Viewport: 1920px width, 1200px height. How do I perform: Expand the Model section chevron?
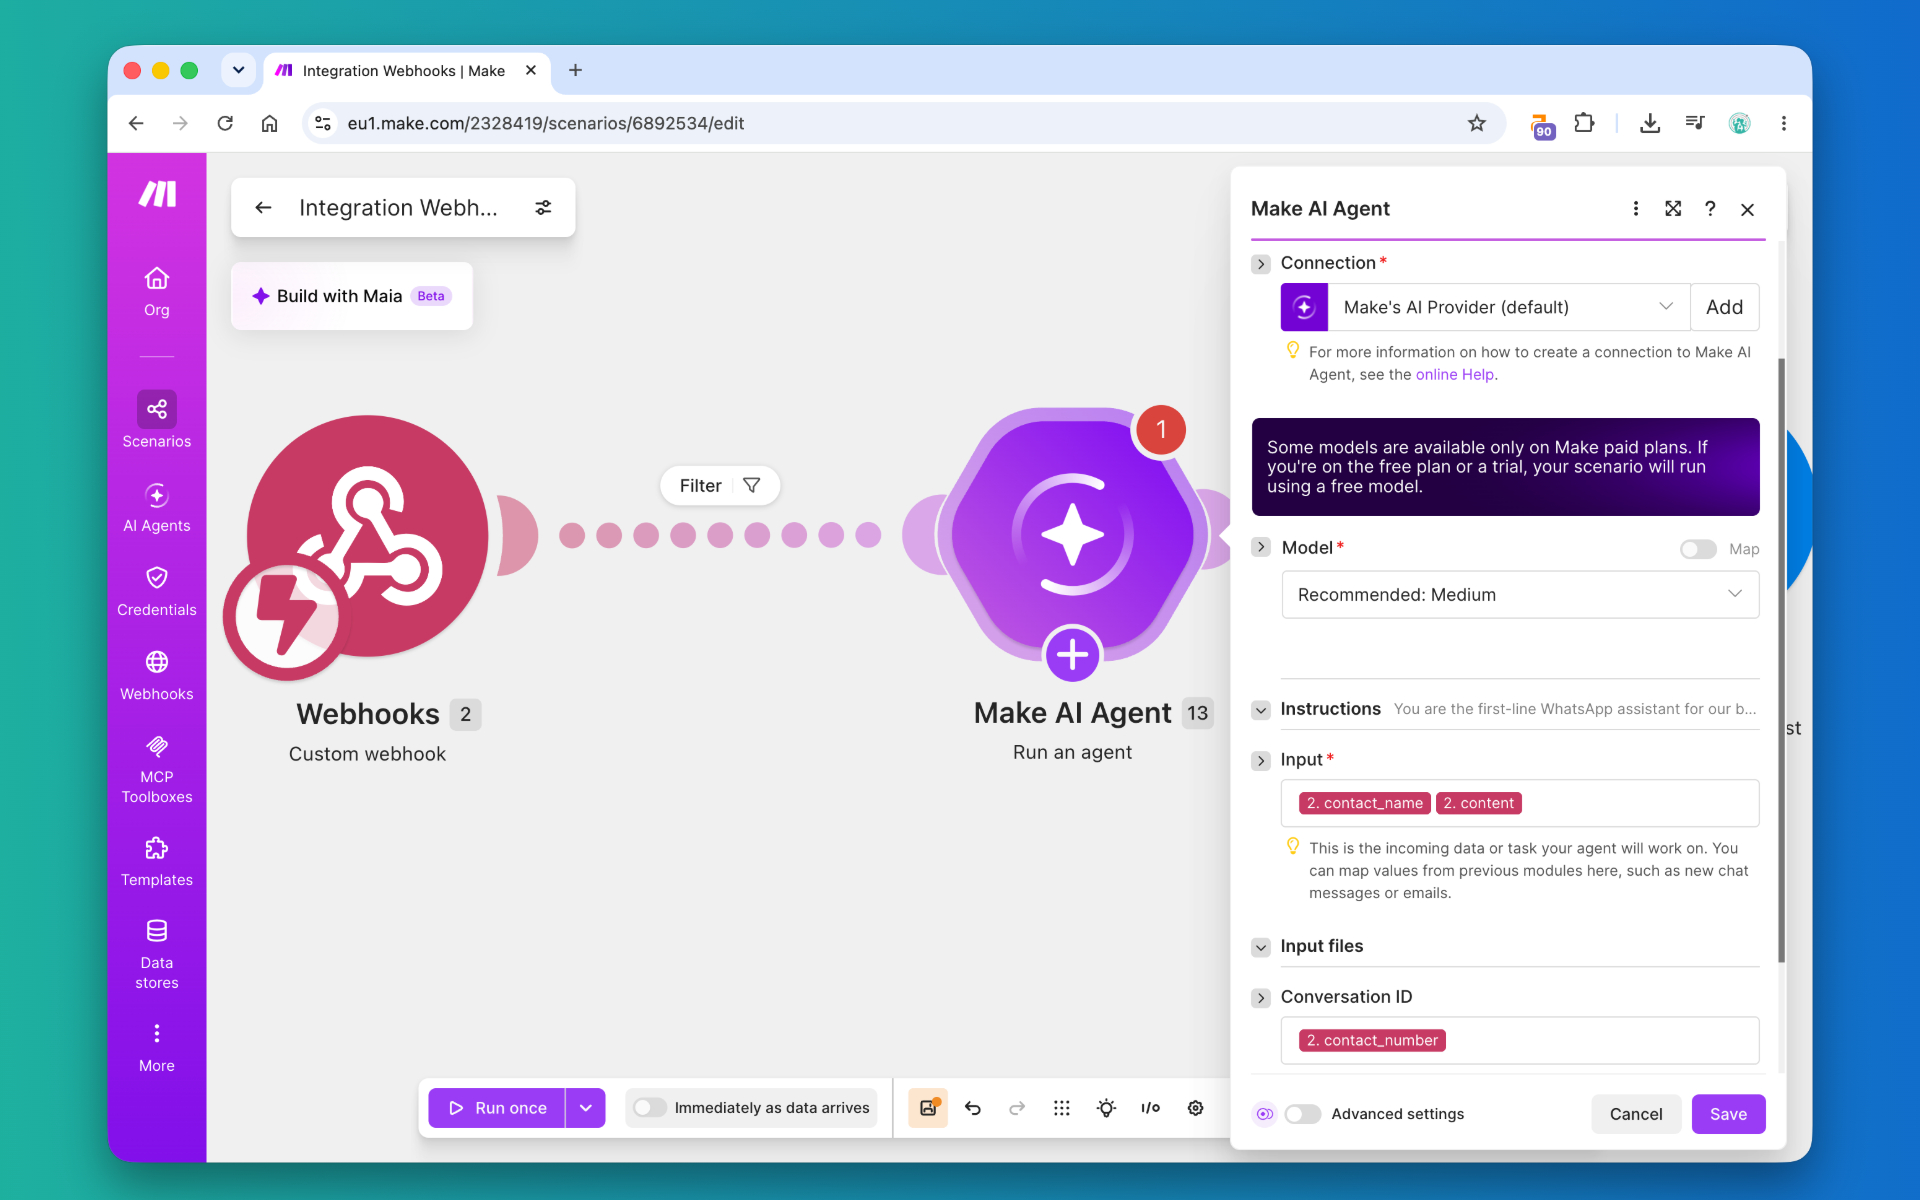pyautogui.click(x=1261, y=548)
